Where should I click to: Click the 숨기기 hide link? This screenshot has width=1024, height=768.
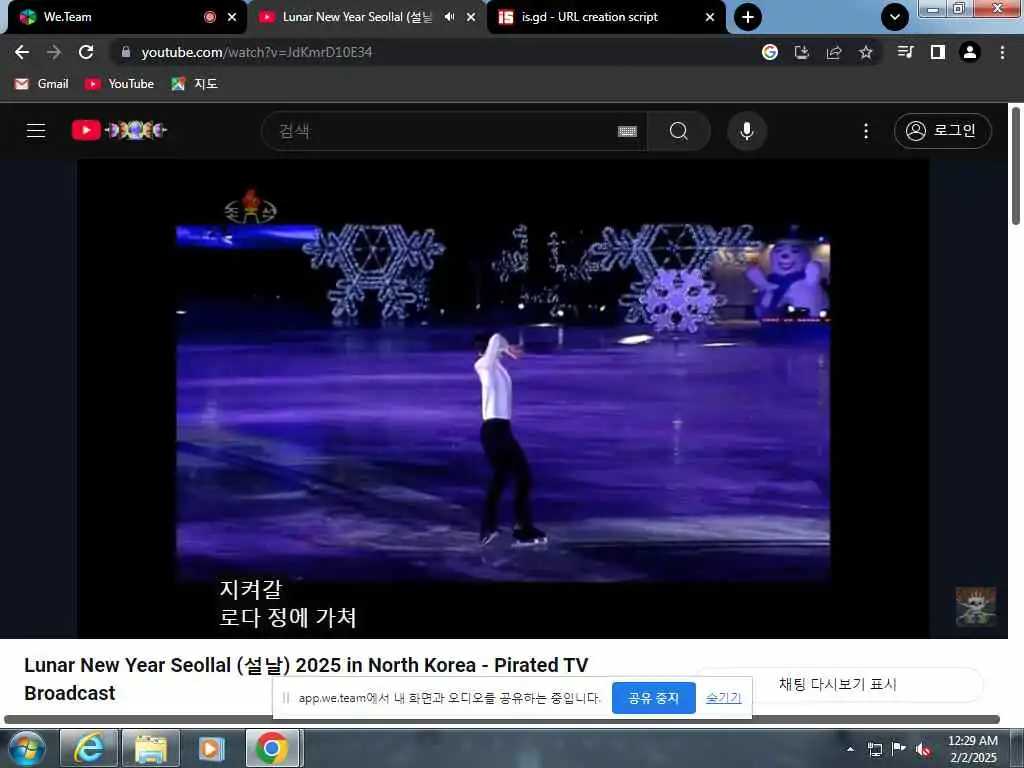(724, 698)
